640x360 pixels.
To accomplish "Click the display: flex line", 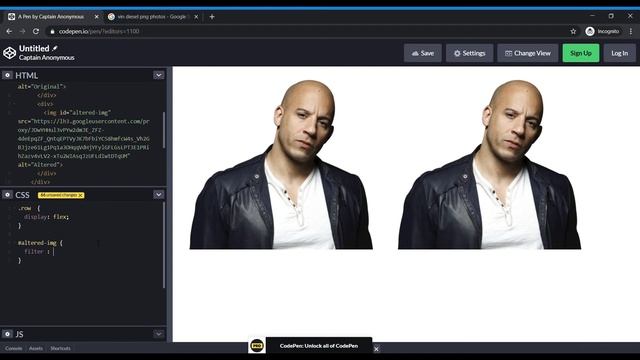I will [46, 217].
